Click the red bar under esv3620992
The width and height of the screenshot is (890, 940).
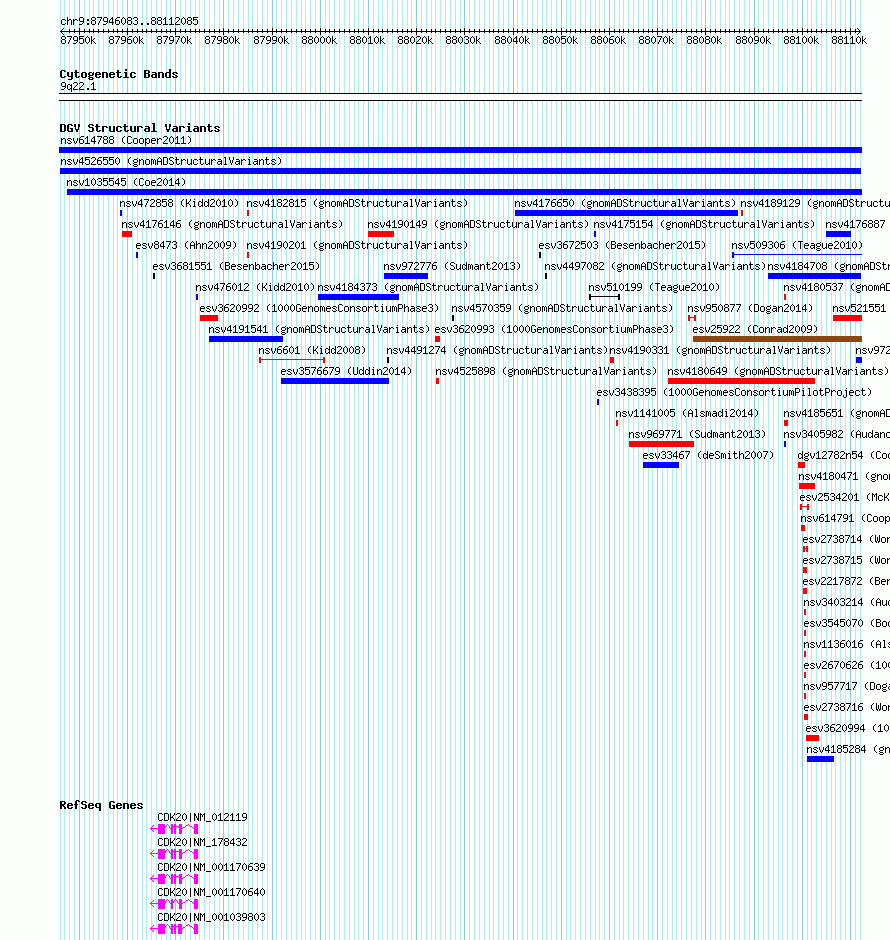(209, 318)
